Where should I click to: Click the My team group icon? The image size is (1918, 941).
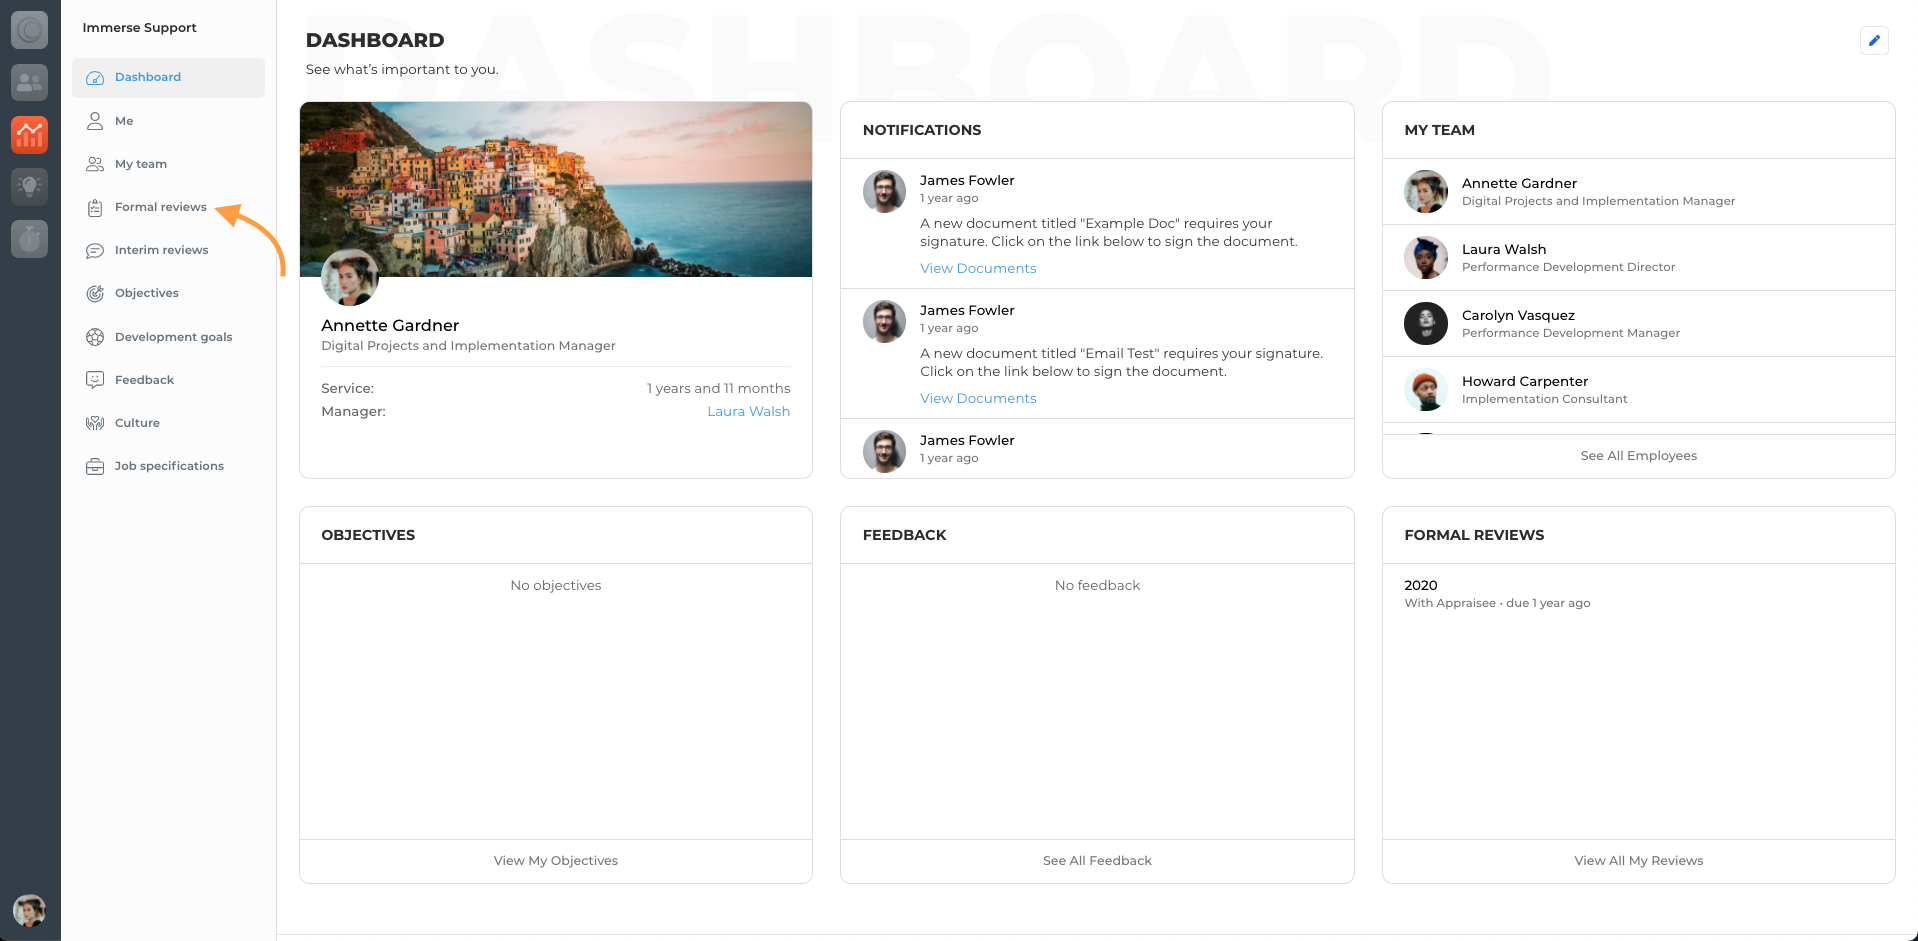pyautogui.click(x=95, y=164)
